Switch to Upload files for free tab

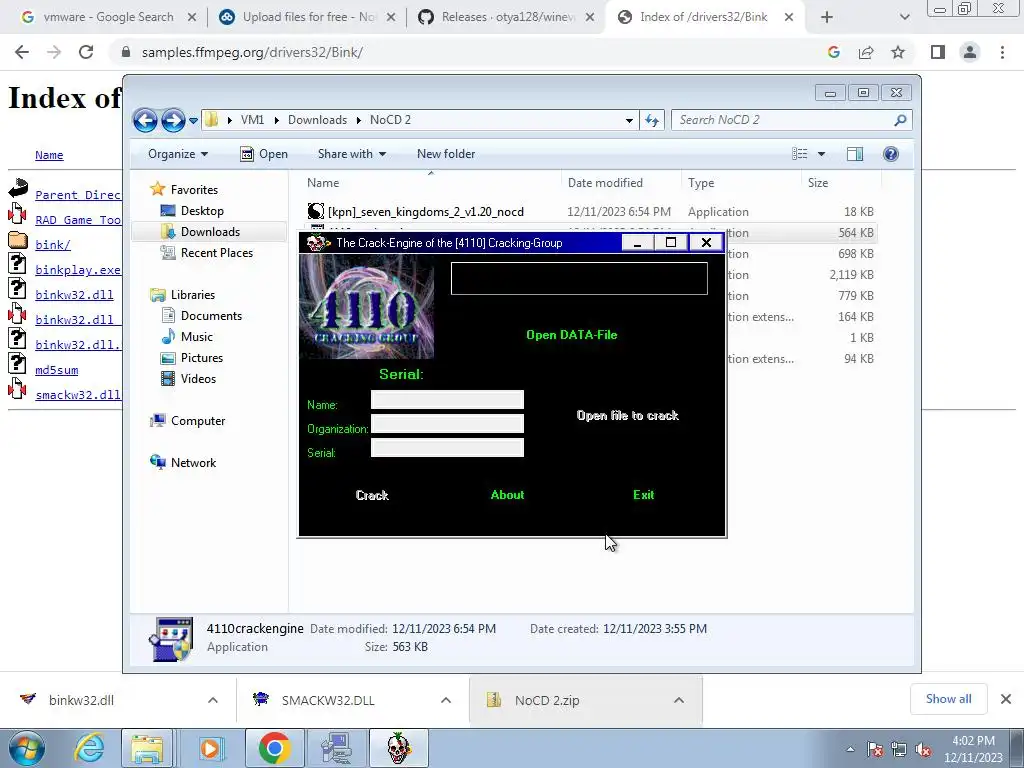click(x=306, y=18)
